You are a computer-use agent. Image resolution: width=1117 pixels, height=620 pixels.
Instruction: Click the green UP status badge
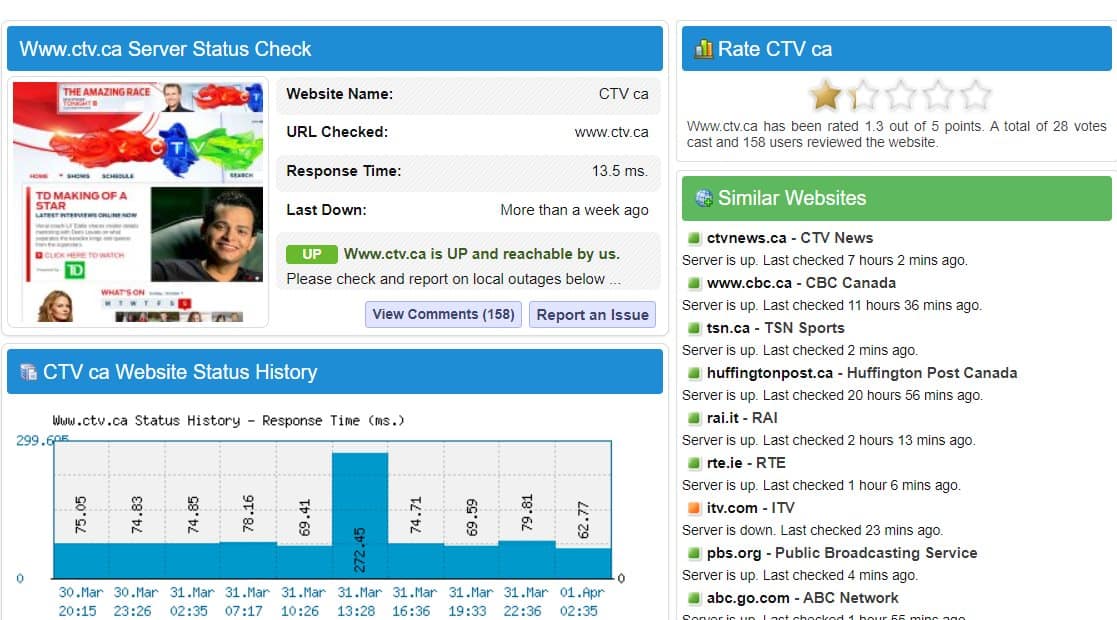[x=311, y=254]
